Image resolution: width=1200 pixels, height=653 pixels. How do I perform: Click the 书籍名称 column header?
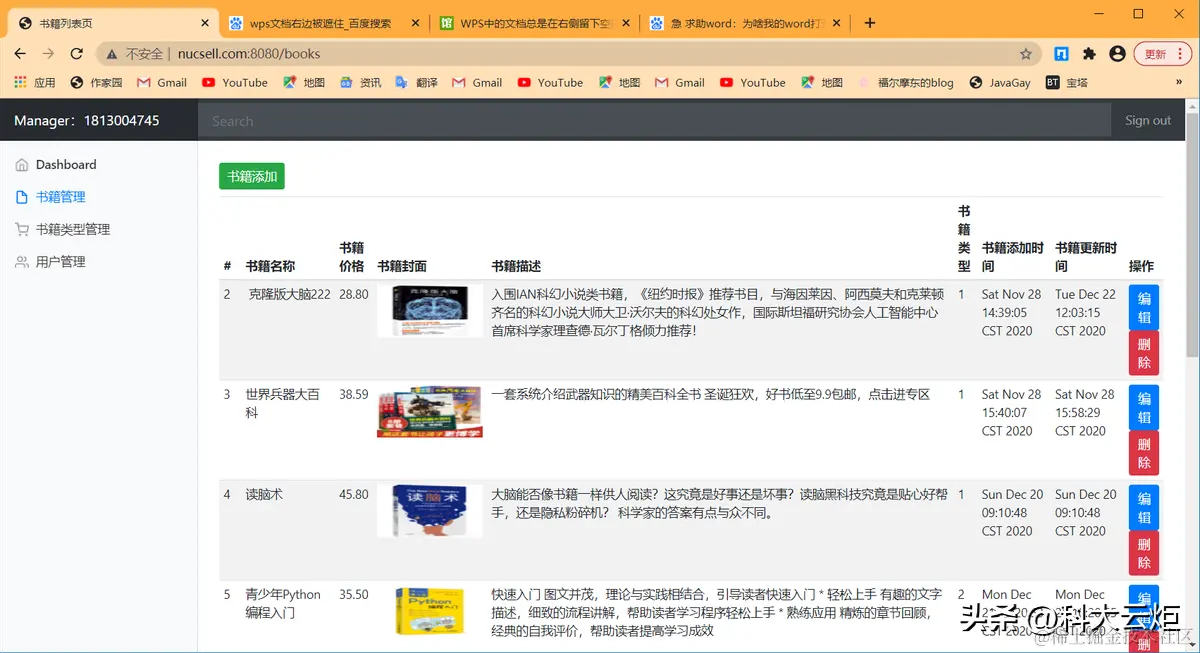pos(270,266)
